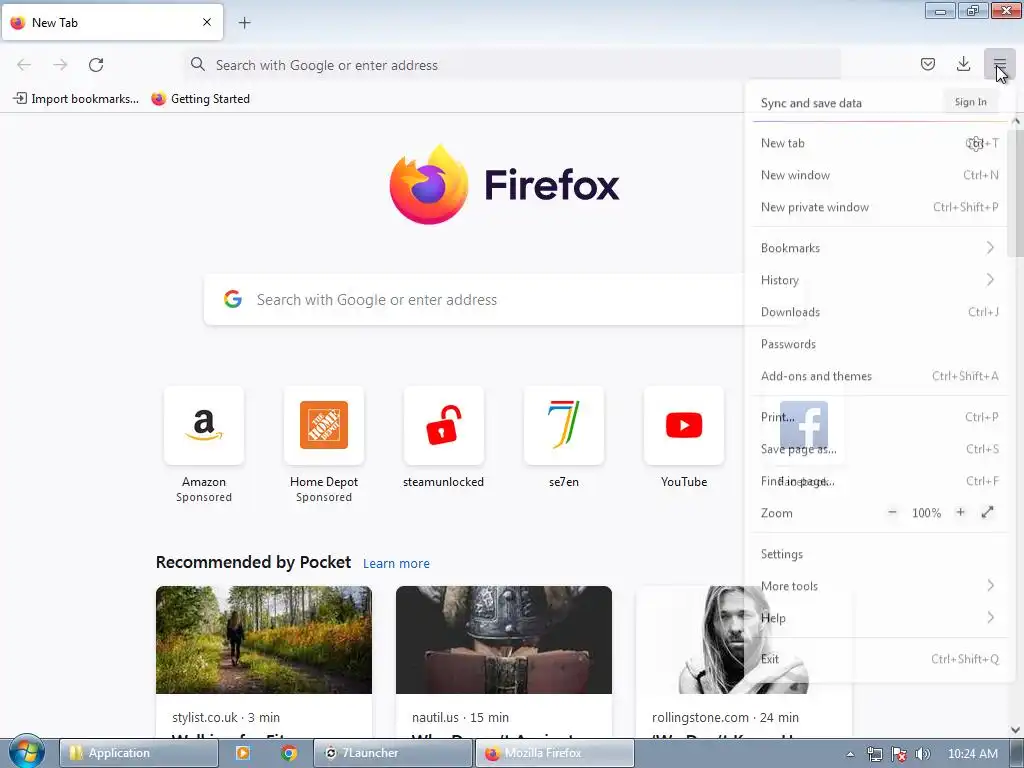Enter full screen via zoom row arrow icon
This screenshot has width=1024, height=768.
click(987, 513)
